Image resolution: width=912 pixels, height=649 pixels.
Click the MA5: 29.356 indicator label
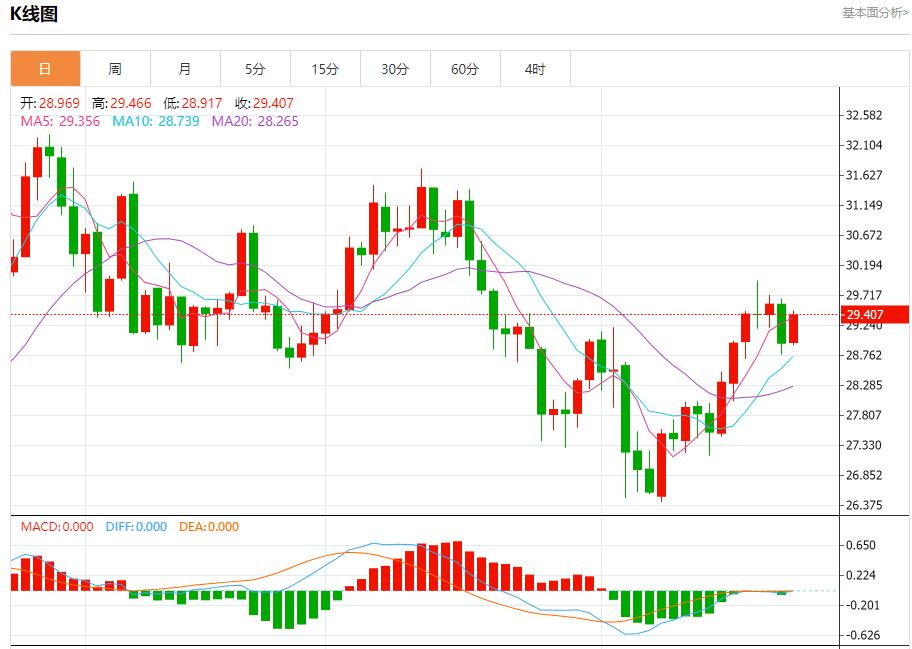click(x=60, y=121)
